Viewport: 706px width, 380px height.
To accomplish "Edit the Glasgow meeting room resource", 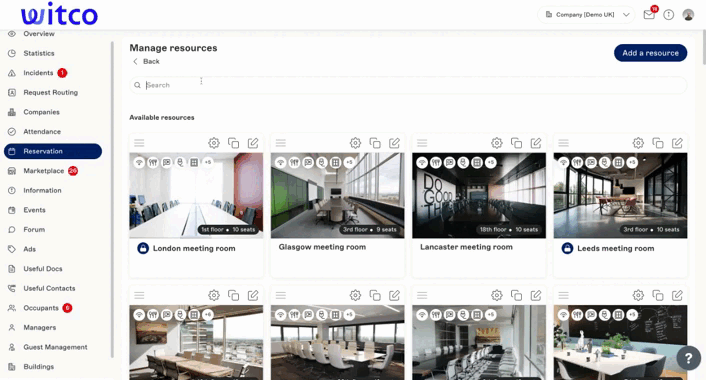I will click(x=394, y=143).
